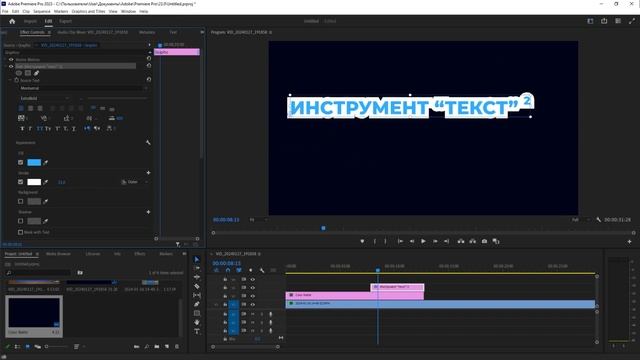Open the playback resolution Full dropdown
The height and width of the screenshot is (360, 640).
[581, 220]
